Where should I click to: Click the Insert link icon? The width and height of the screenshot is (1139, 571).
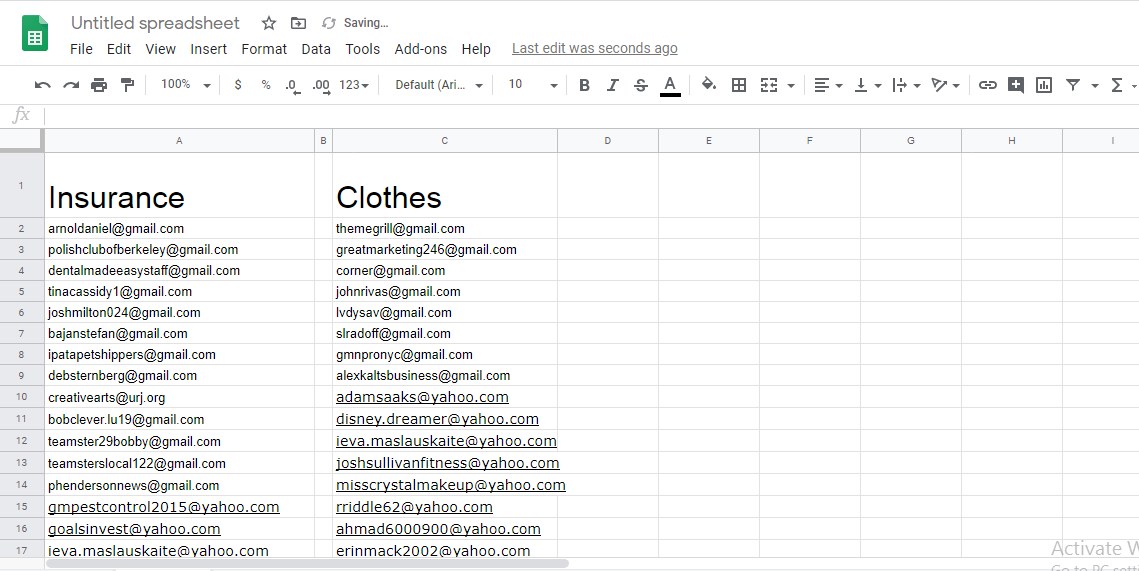point(987,86)
